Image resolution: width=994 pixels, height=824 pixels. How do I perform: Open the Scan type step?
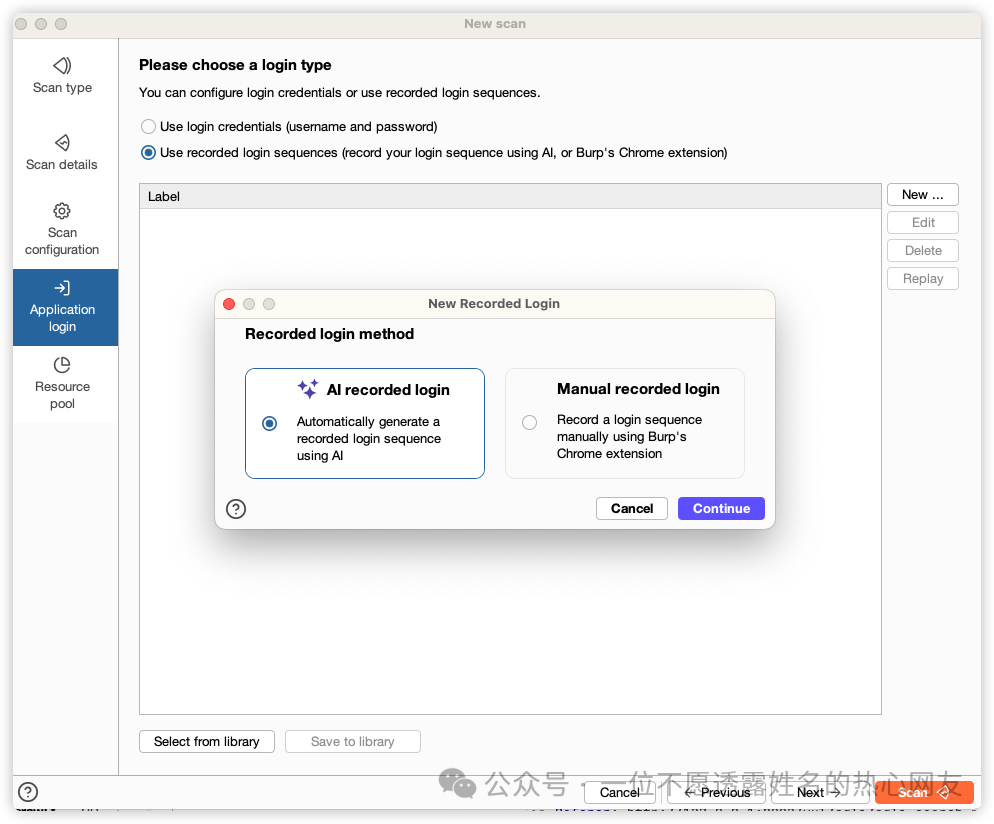click(x=62, y=75)
